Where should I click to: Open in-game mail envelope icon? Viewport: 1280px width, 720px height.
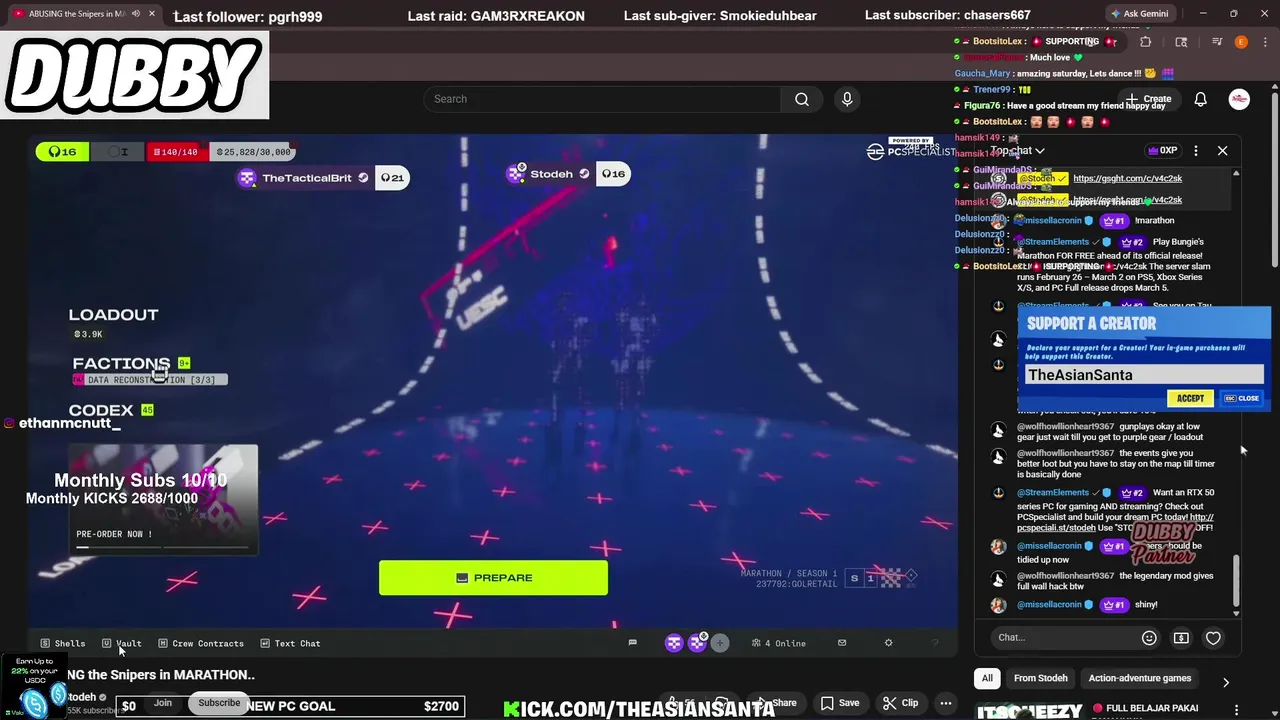(842, 643)
